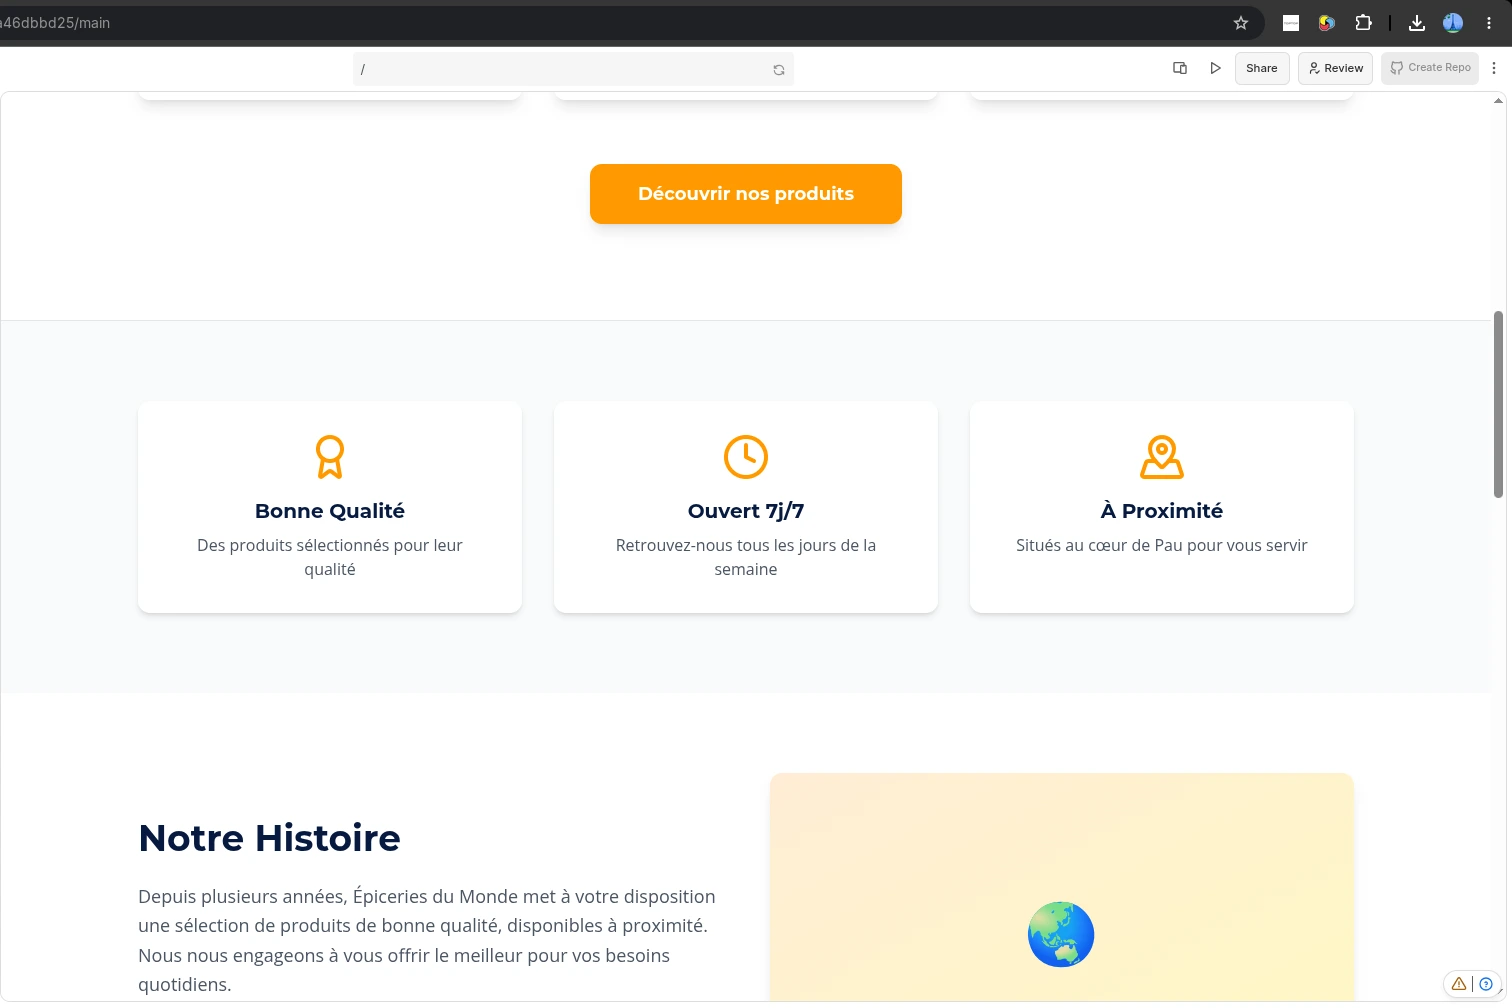Click the colorful circular extension icon
Viewport: 1512px width, 1008px height.
tap(1327, 23)
